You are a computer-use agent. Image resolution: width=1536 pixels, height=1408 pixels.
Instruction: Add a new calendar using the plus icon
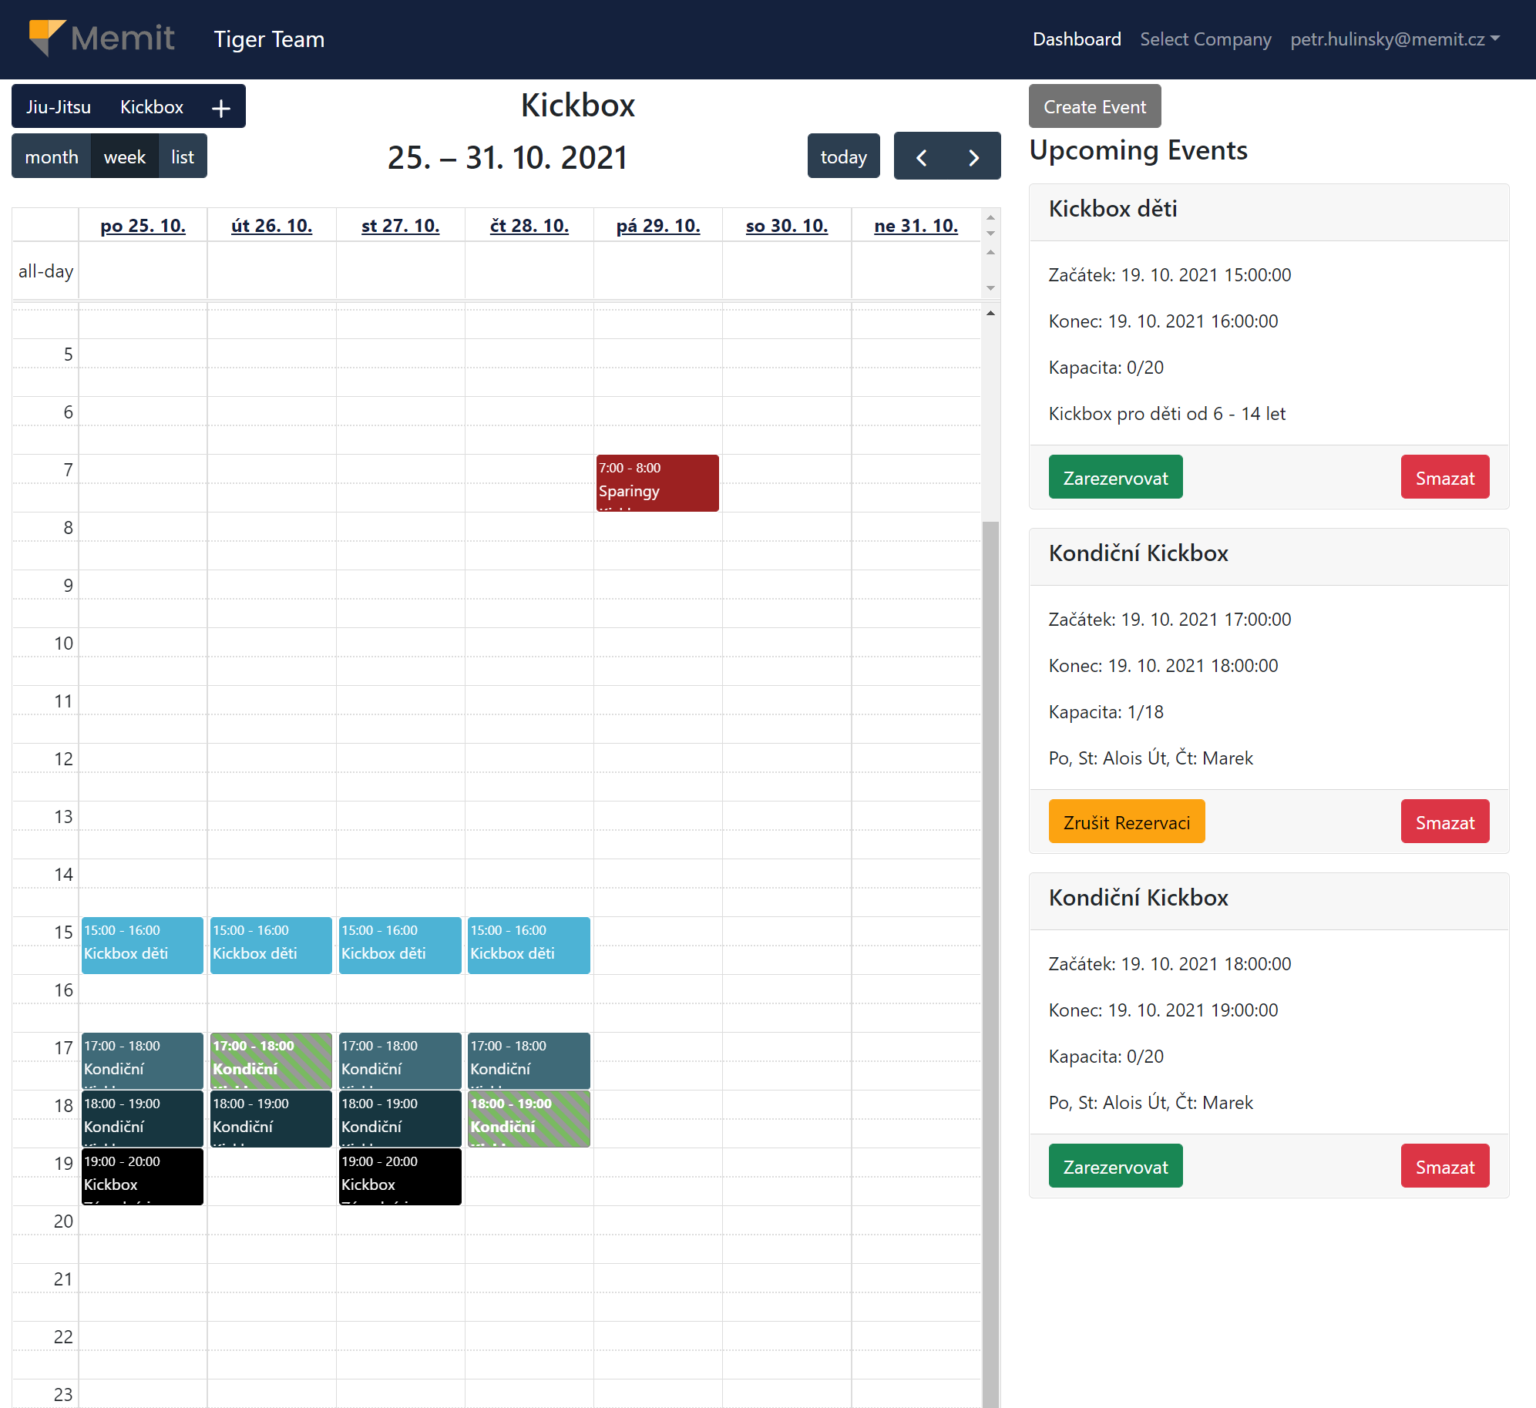click(220, 106)
